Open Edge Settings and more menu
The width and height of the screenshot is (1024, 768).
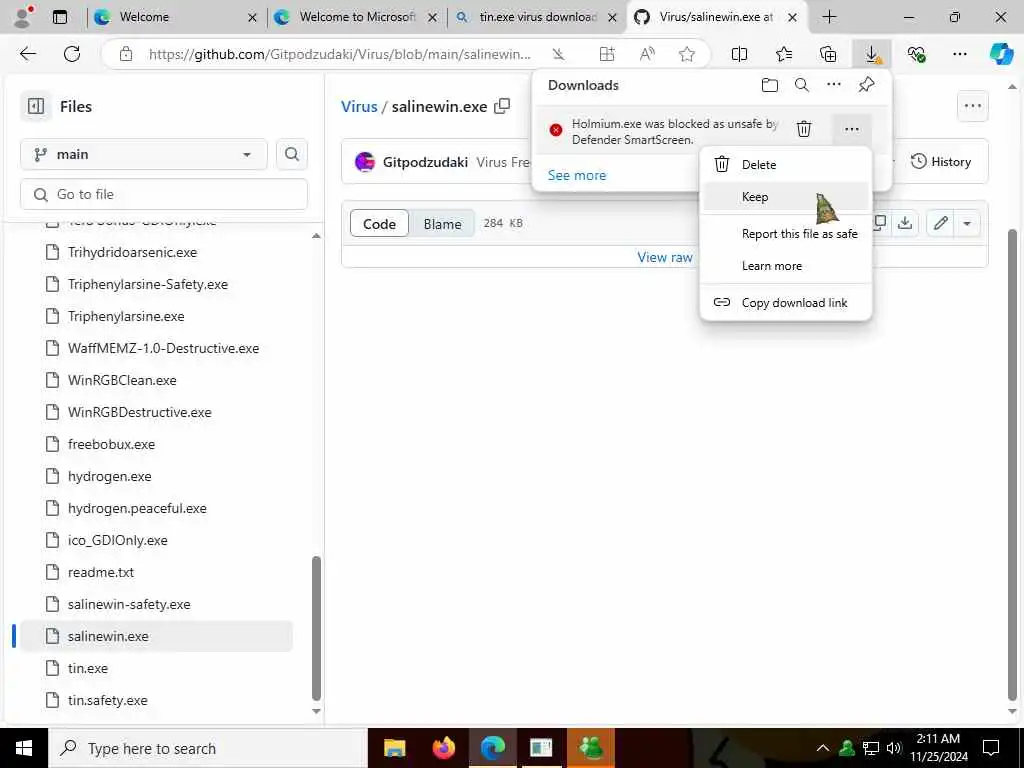[959, 54]
